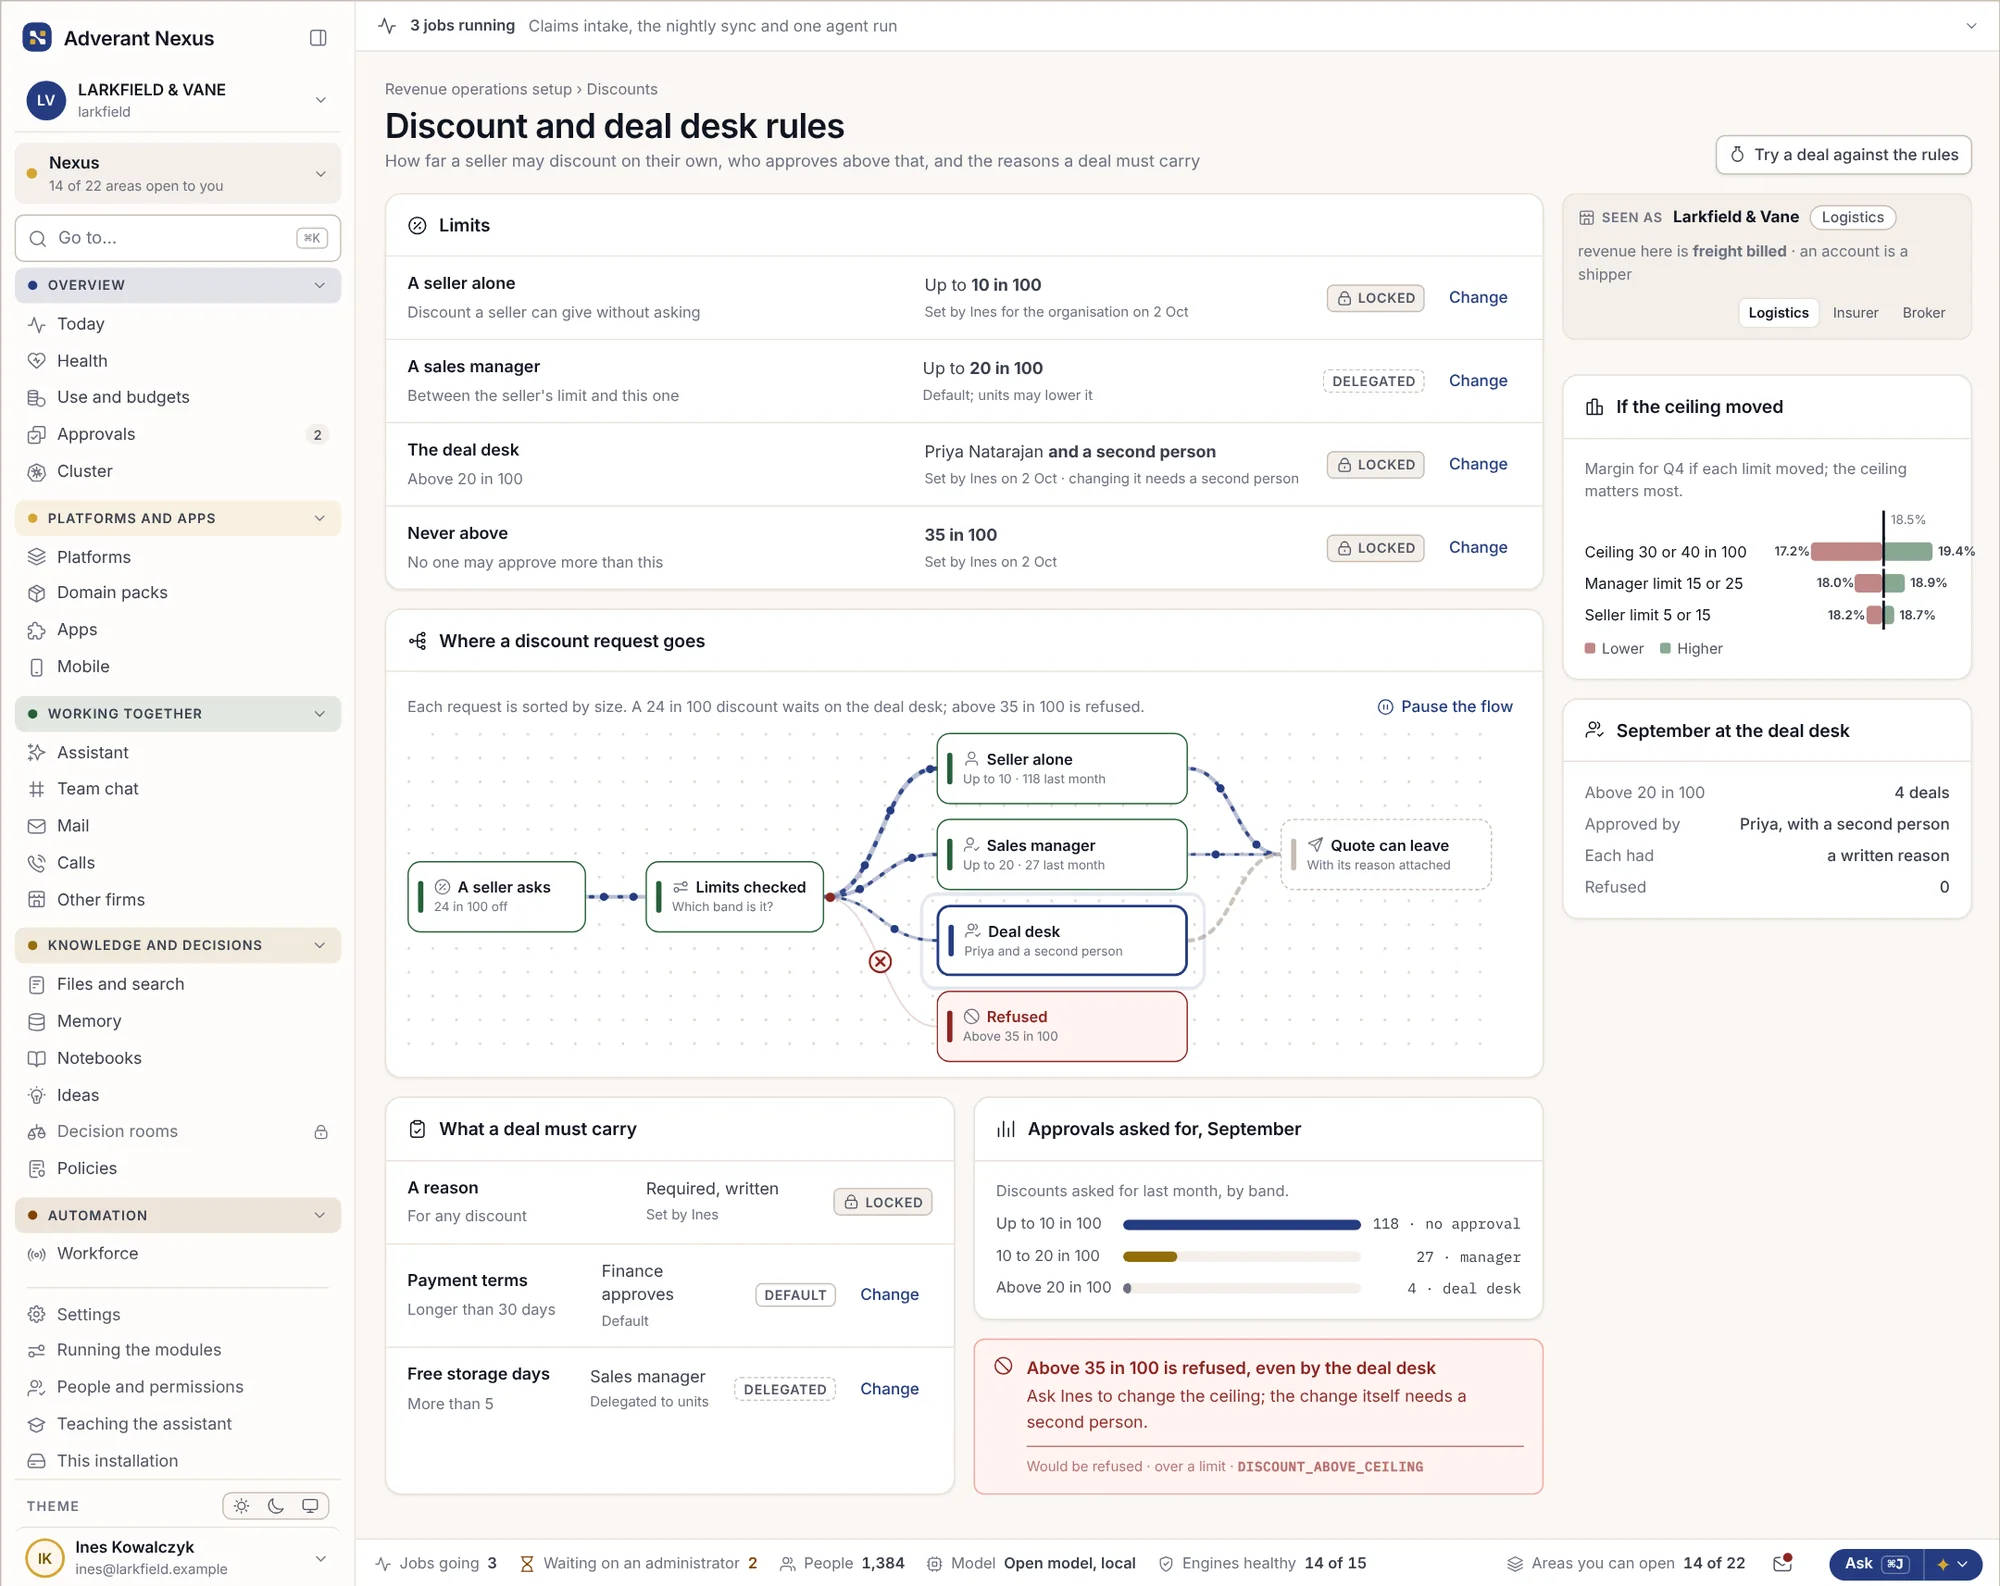Viewport: 2000px width, 1586px height.
Task: Select the Deal desk node in the flow
Action: point(1062,940)
